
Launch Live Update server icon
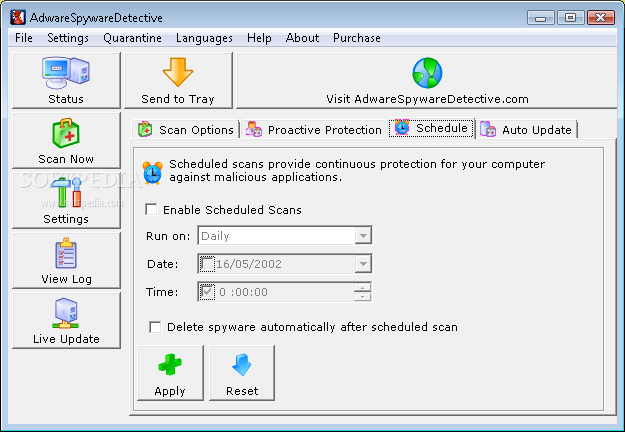[66, 313]
